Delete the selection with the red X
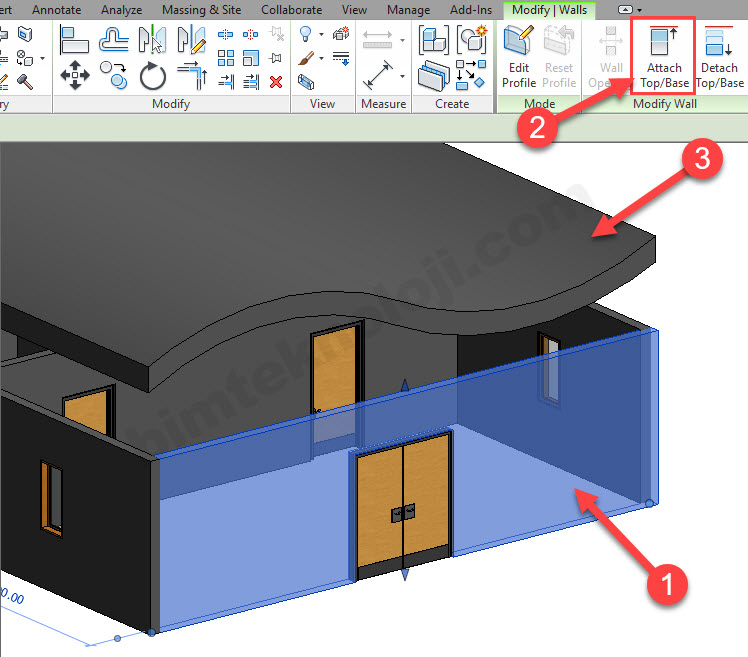Viewport: 748px width, 657px height. click(x=276, y=81)
